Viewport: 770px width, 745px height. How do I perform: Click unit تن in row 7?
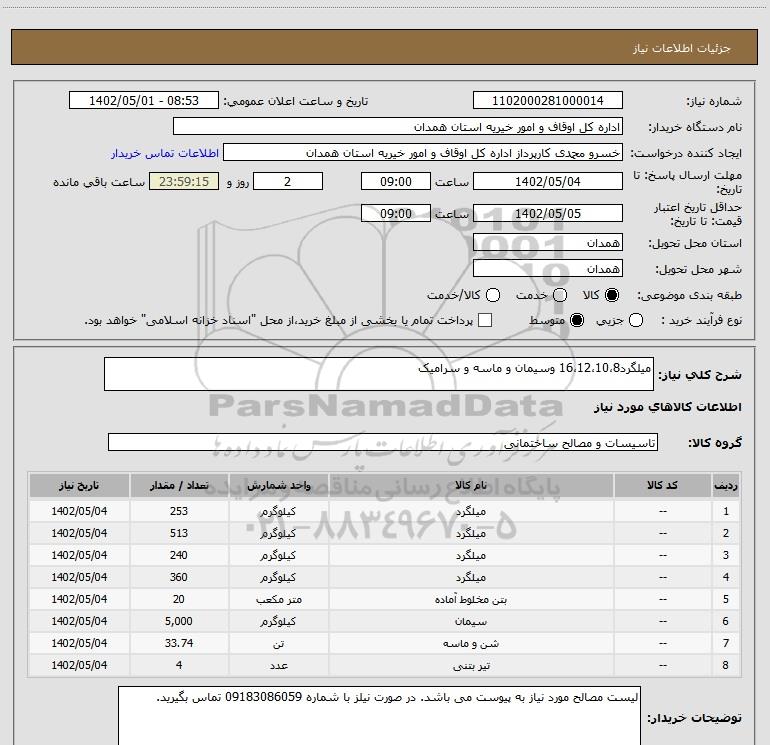pyautogui.click(x=278, y=643)
